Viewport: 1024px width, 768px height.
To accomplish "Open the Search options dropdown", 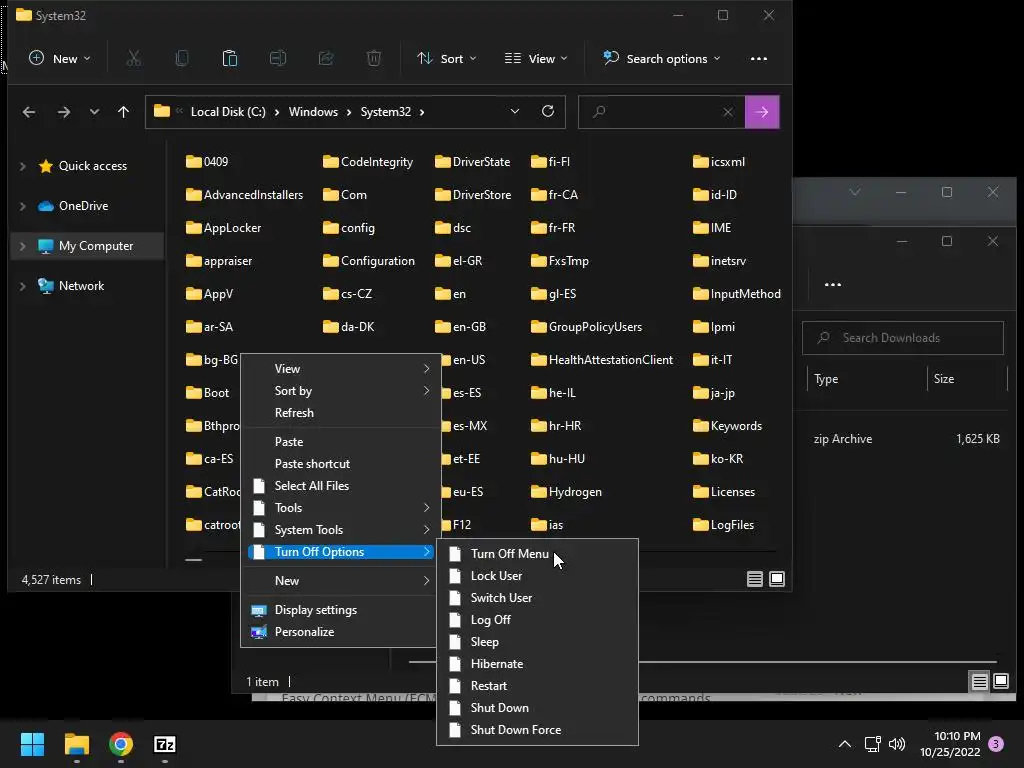I will coord(662,59).
